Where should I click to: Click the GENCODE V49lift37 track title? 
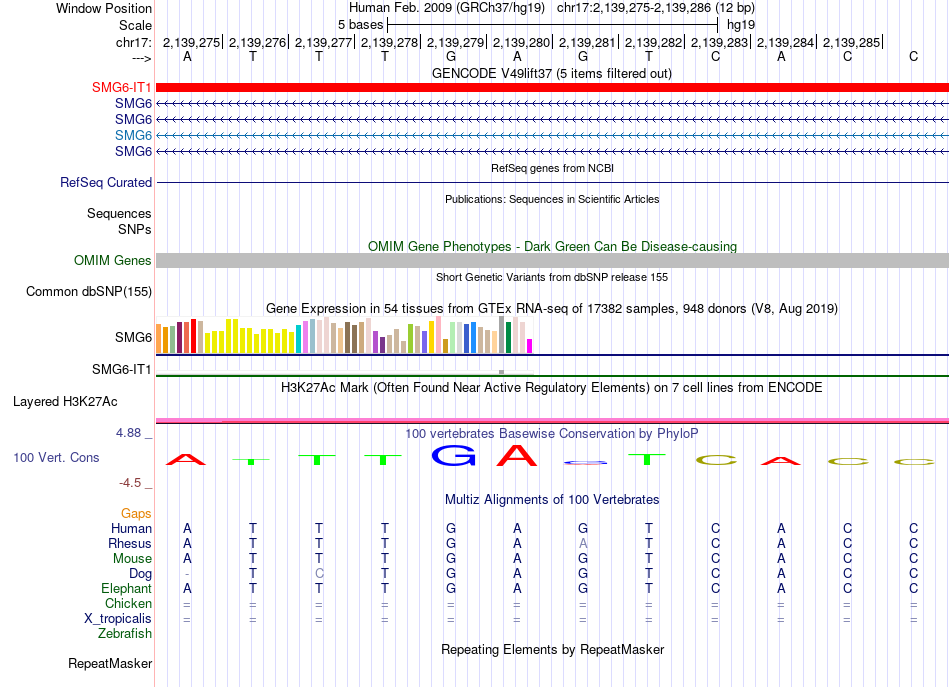(x=552, y=73)
